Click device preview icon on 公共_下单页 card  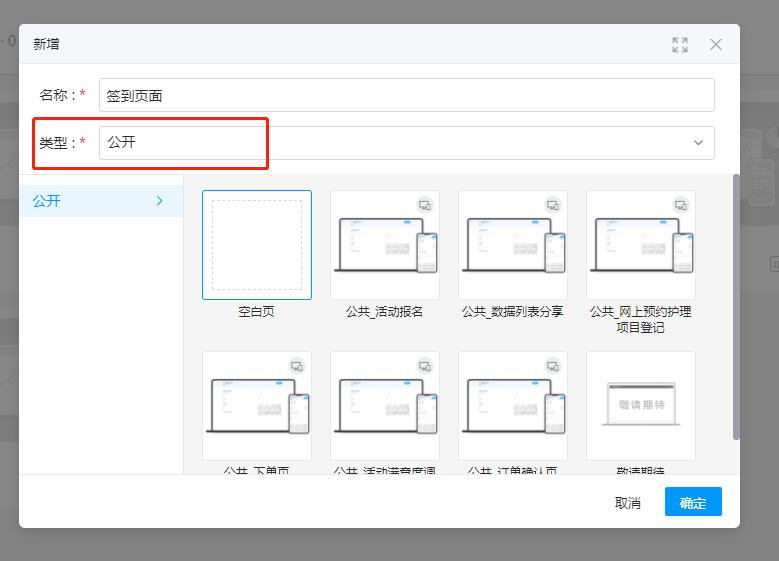(297, 366)
